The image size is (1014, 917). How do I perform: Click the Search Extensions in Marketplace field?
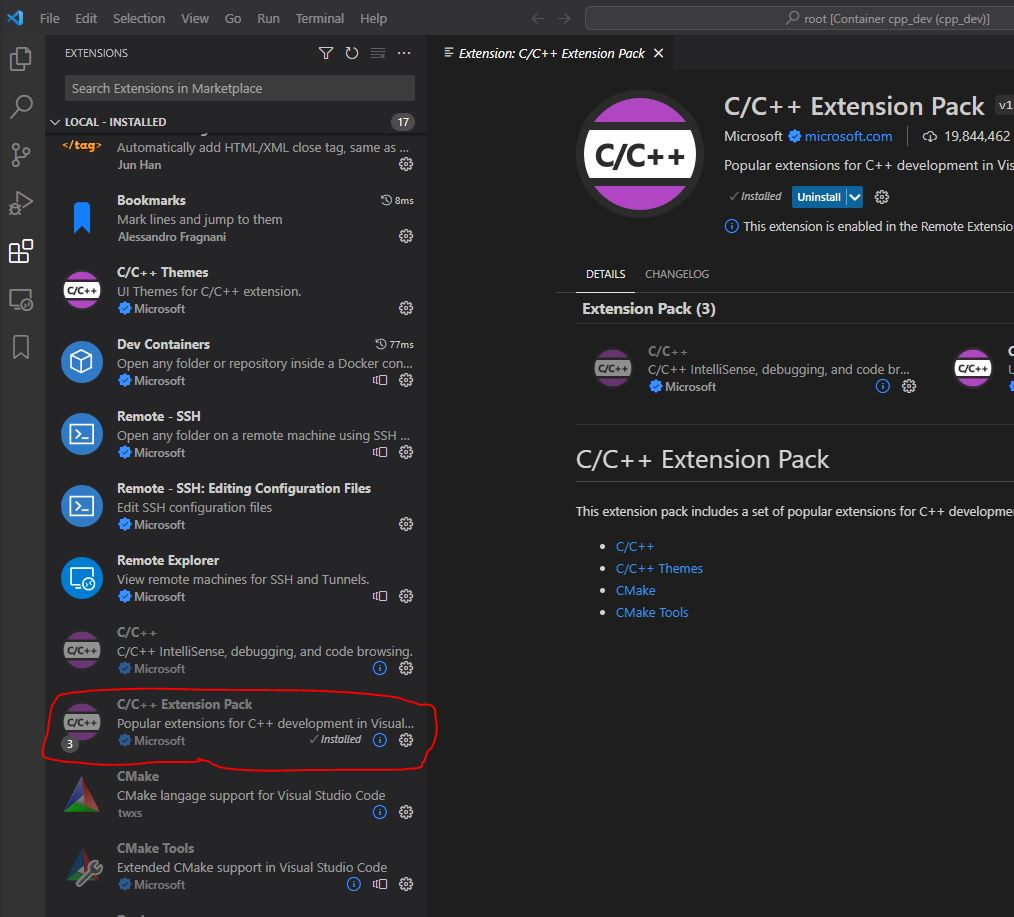coord(239,88)
